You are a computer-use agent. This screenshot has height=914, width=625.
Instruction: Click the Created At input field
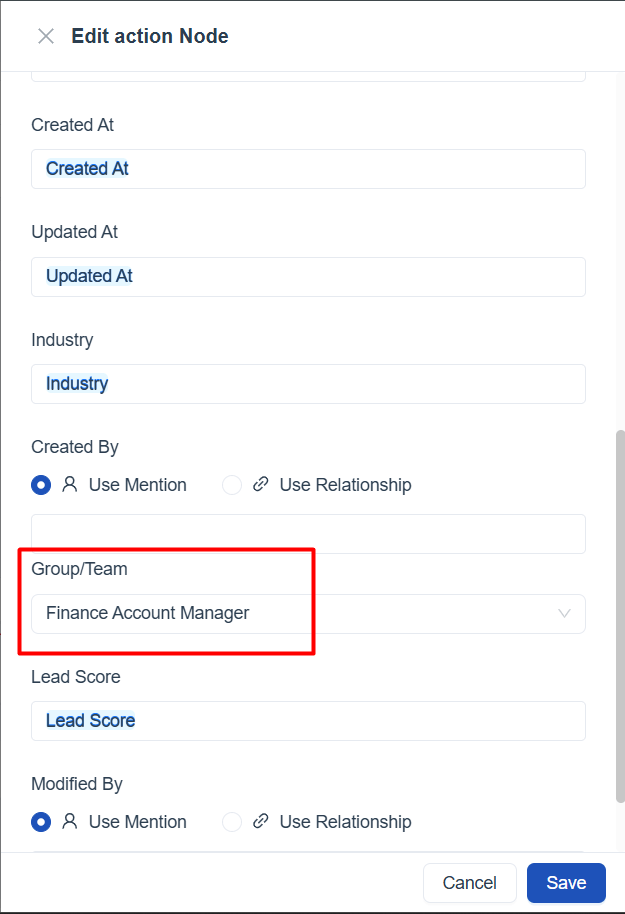pyautogui.click(x=350, y=169)
